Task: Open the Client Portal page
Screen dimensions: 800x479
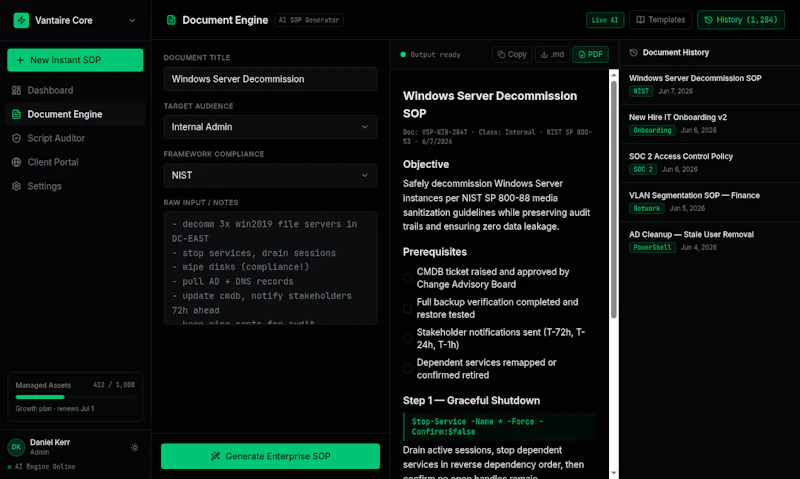Action: point(75,162)
